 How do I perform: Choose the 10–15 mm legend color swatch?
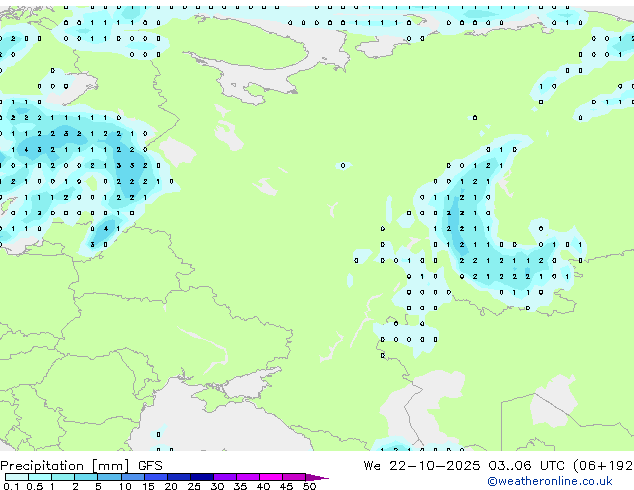[x=133, y=477]
